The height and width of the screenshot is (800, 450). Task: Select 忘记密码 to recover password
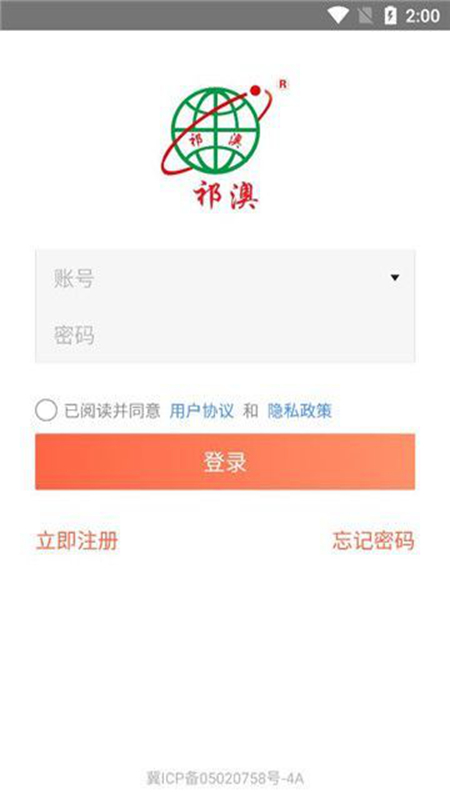coord(373,540)
